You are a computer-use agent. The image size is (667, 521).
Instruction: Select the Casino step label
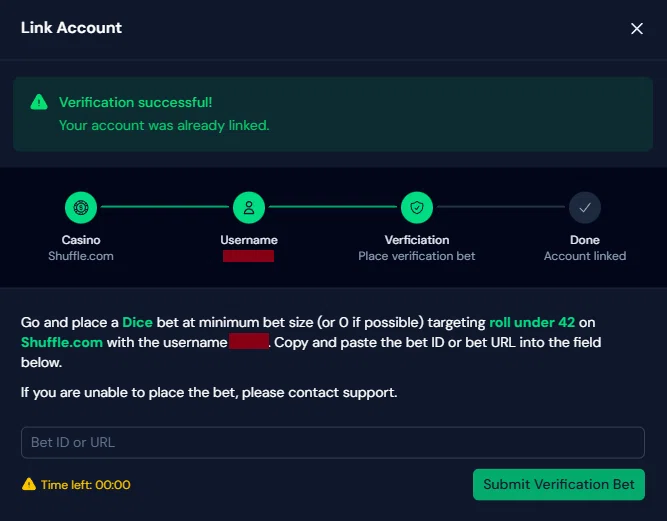pyautogui.click(x=81, y=240)
